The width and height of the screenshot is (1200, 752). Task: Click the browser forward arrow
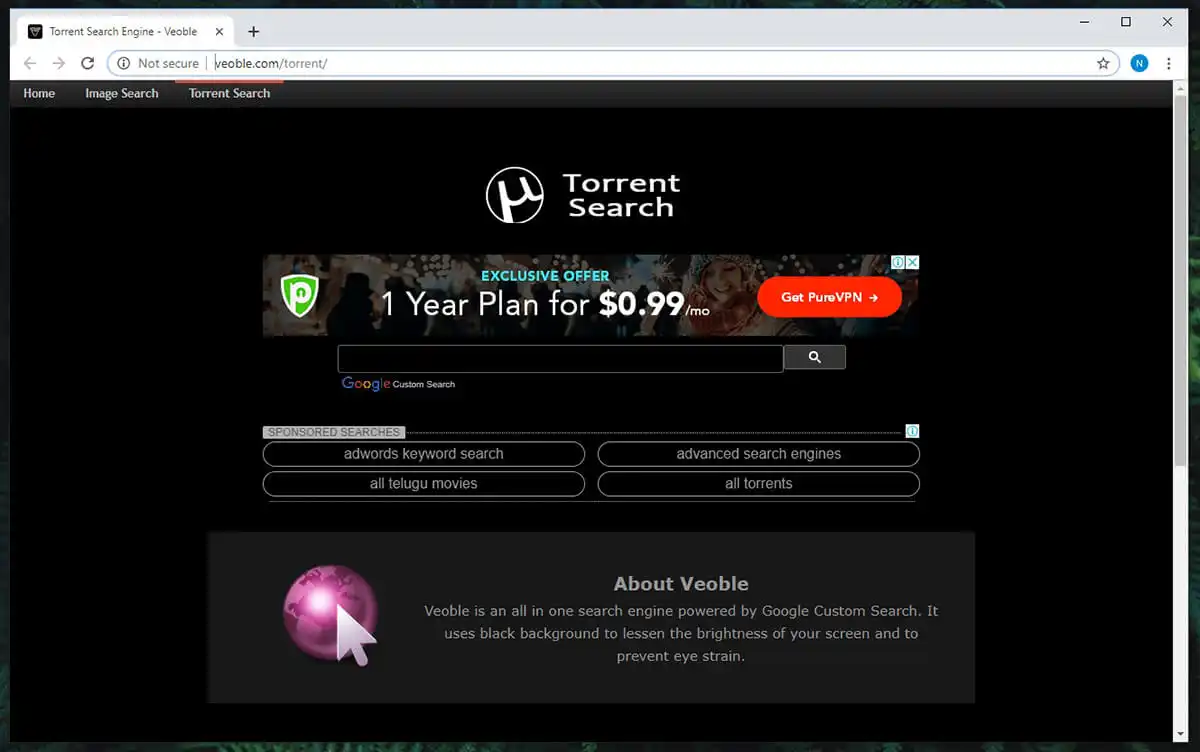pyautogui.click(x=59, y=63)
